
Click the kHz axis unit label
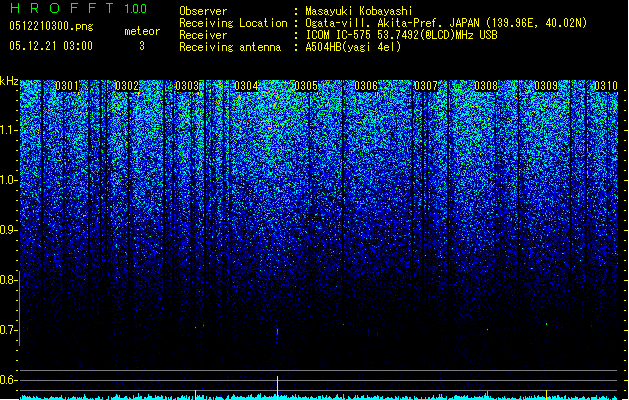click(x=9, y=81)
